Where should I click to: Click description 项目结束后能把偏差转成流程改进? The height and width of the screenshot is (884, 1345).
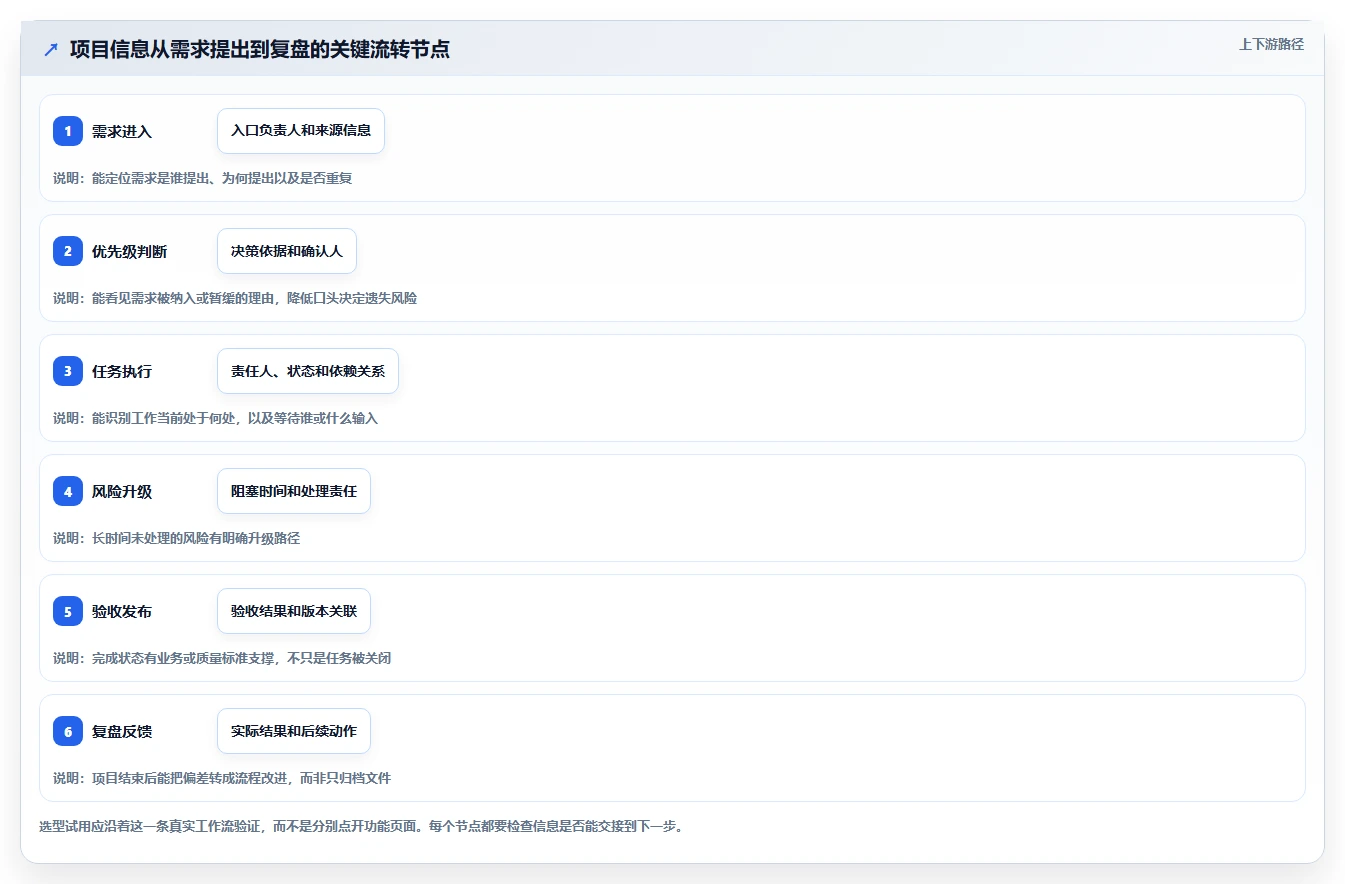(222, 778)
